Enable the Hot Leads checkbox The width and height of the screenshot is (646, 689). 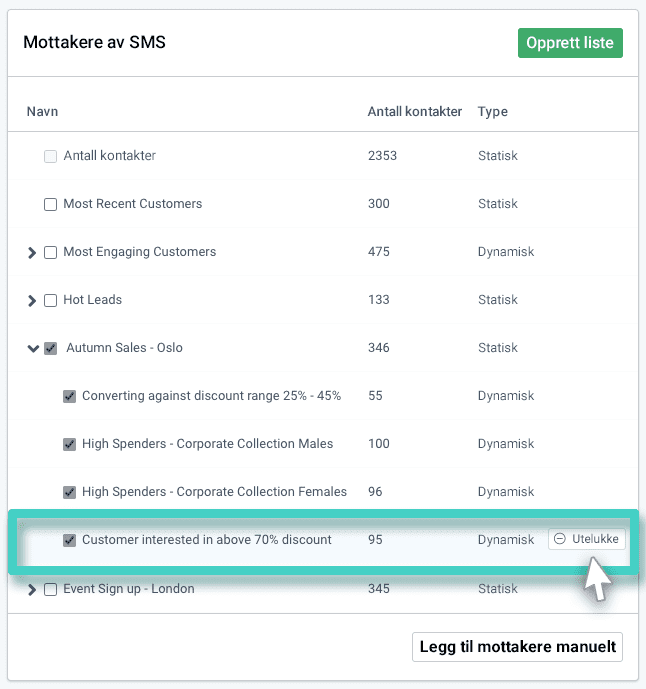[50, 301]
